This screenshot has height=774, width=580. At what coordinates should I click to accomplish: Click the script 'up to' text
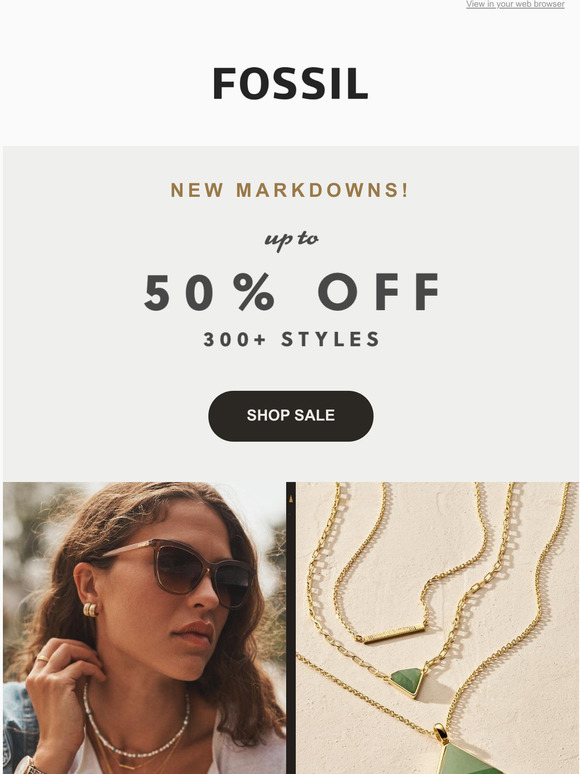click(x=292, y=240)
